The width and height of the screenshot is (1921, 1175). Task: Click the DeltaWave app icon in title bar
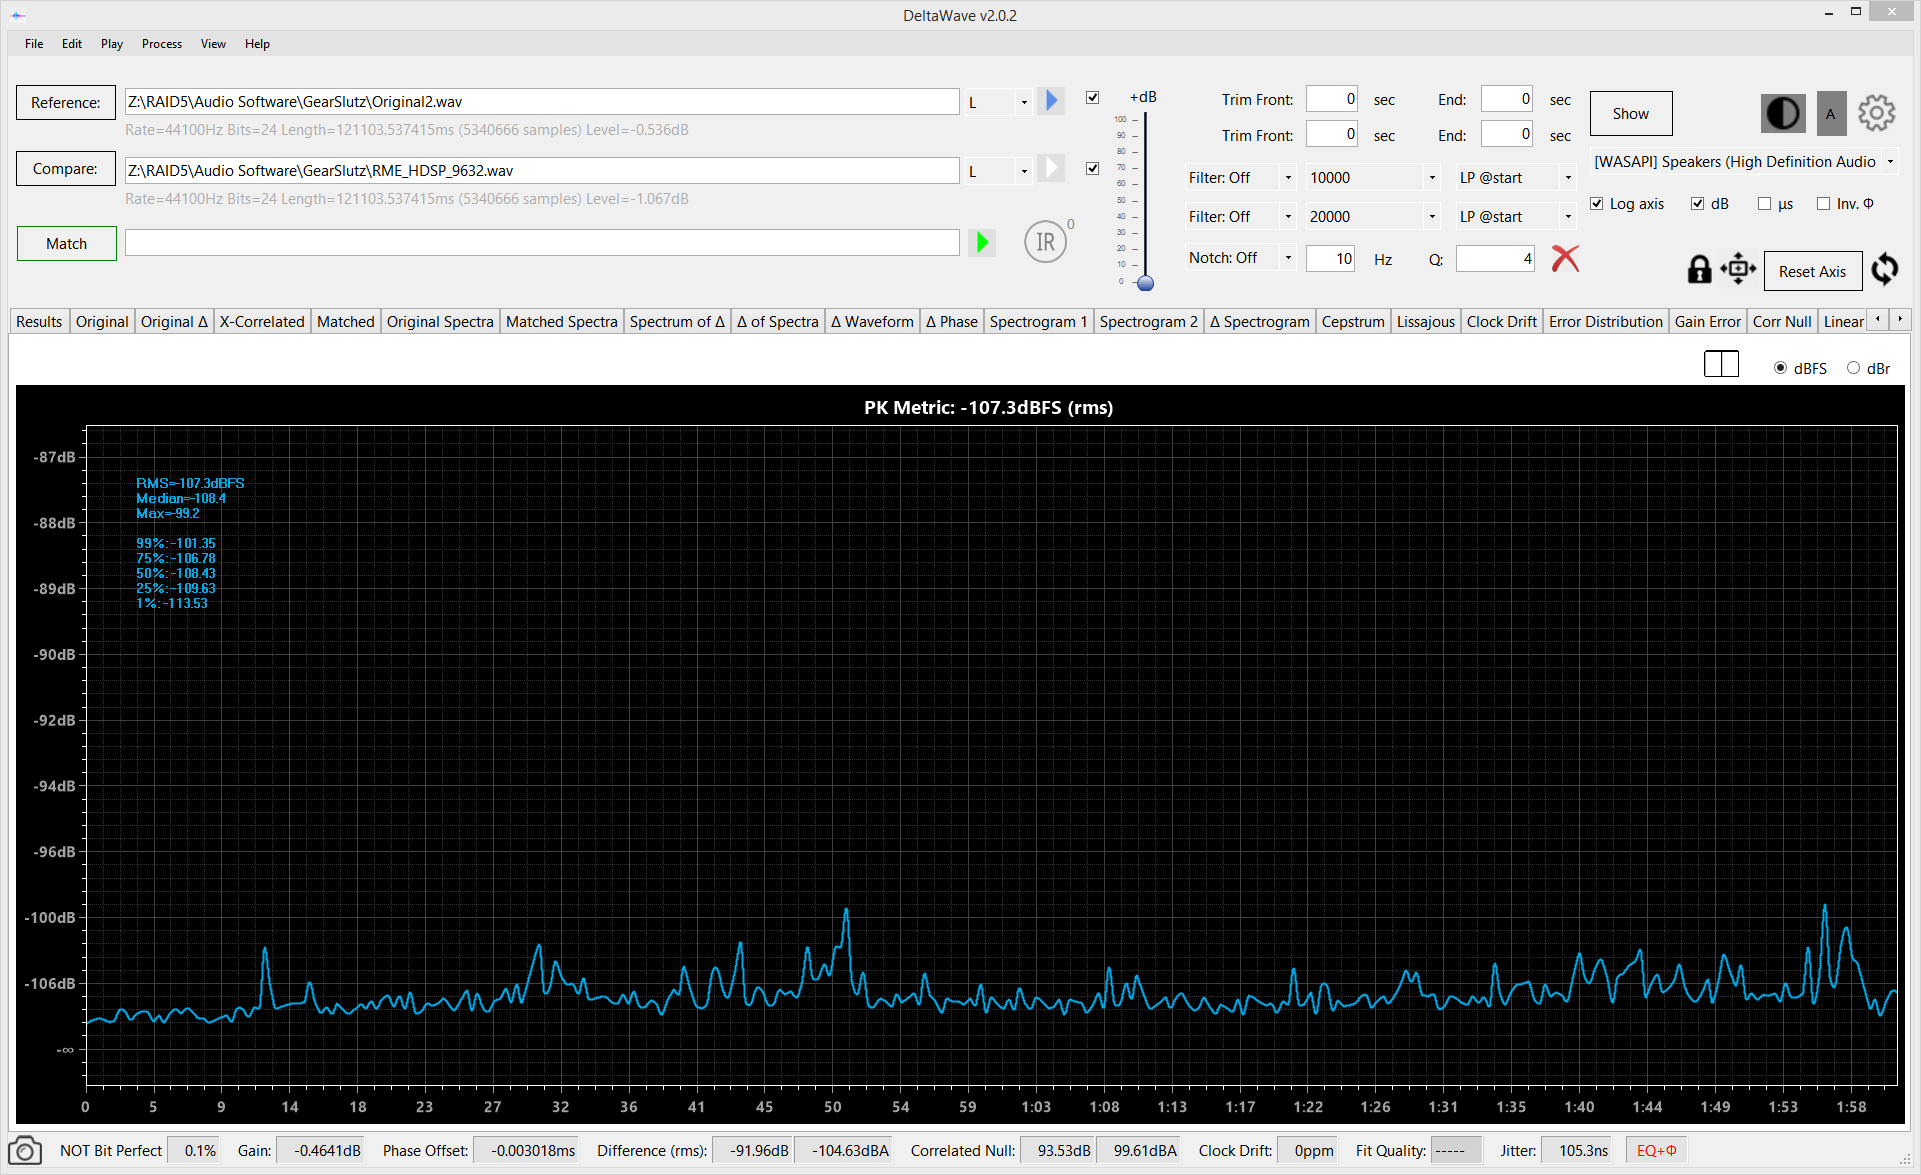tap(18, 15)
